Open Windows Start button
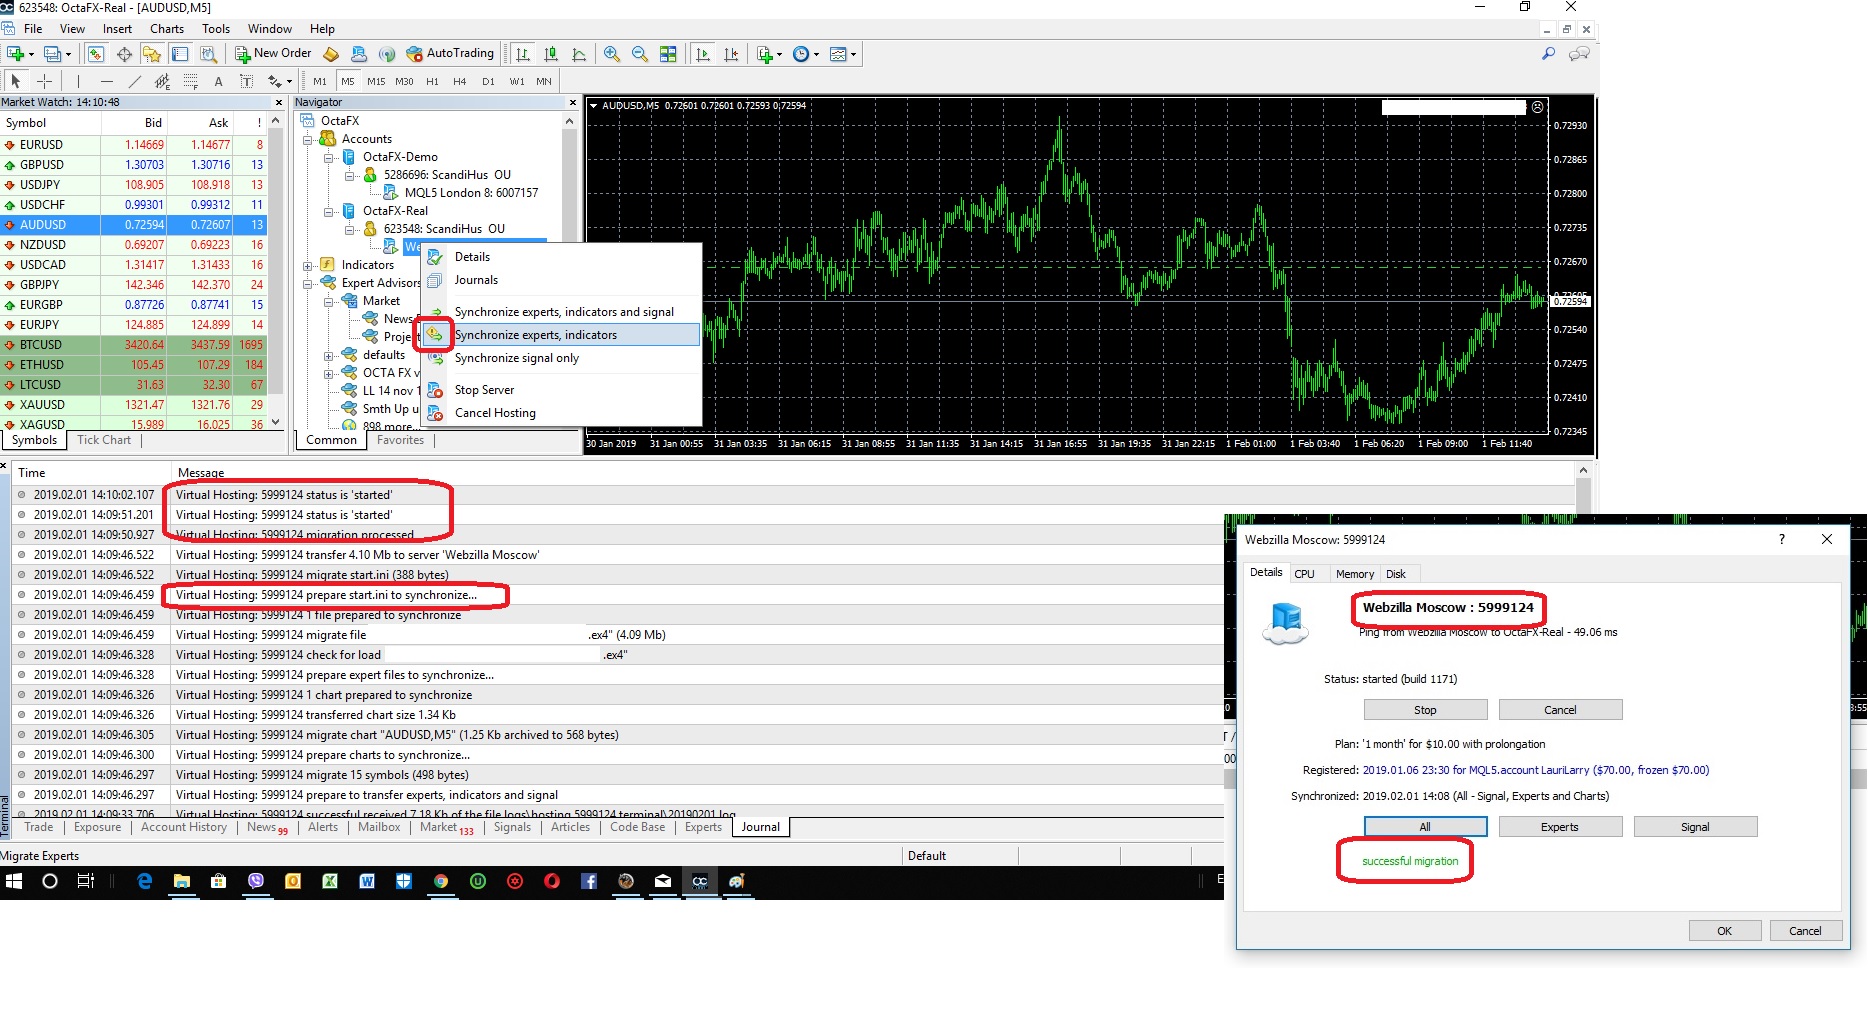 [x=15, y=881]
